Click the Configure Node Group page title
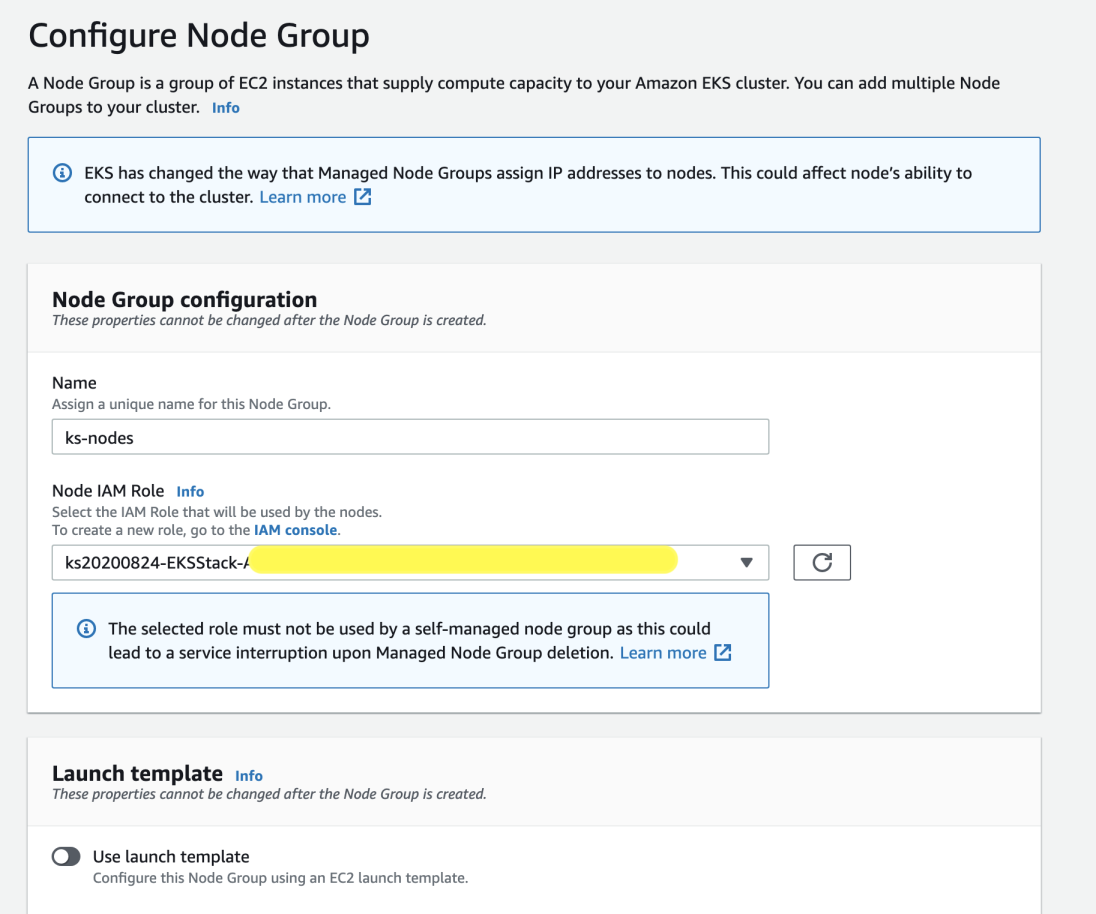Viewport: 1096px width, 914px height. 198,35
